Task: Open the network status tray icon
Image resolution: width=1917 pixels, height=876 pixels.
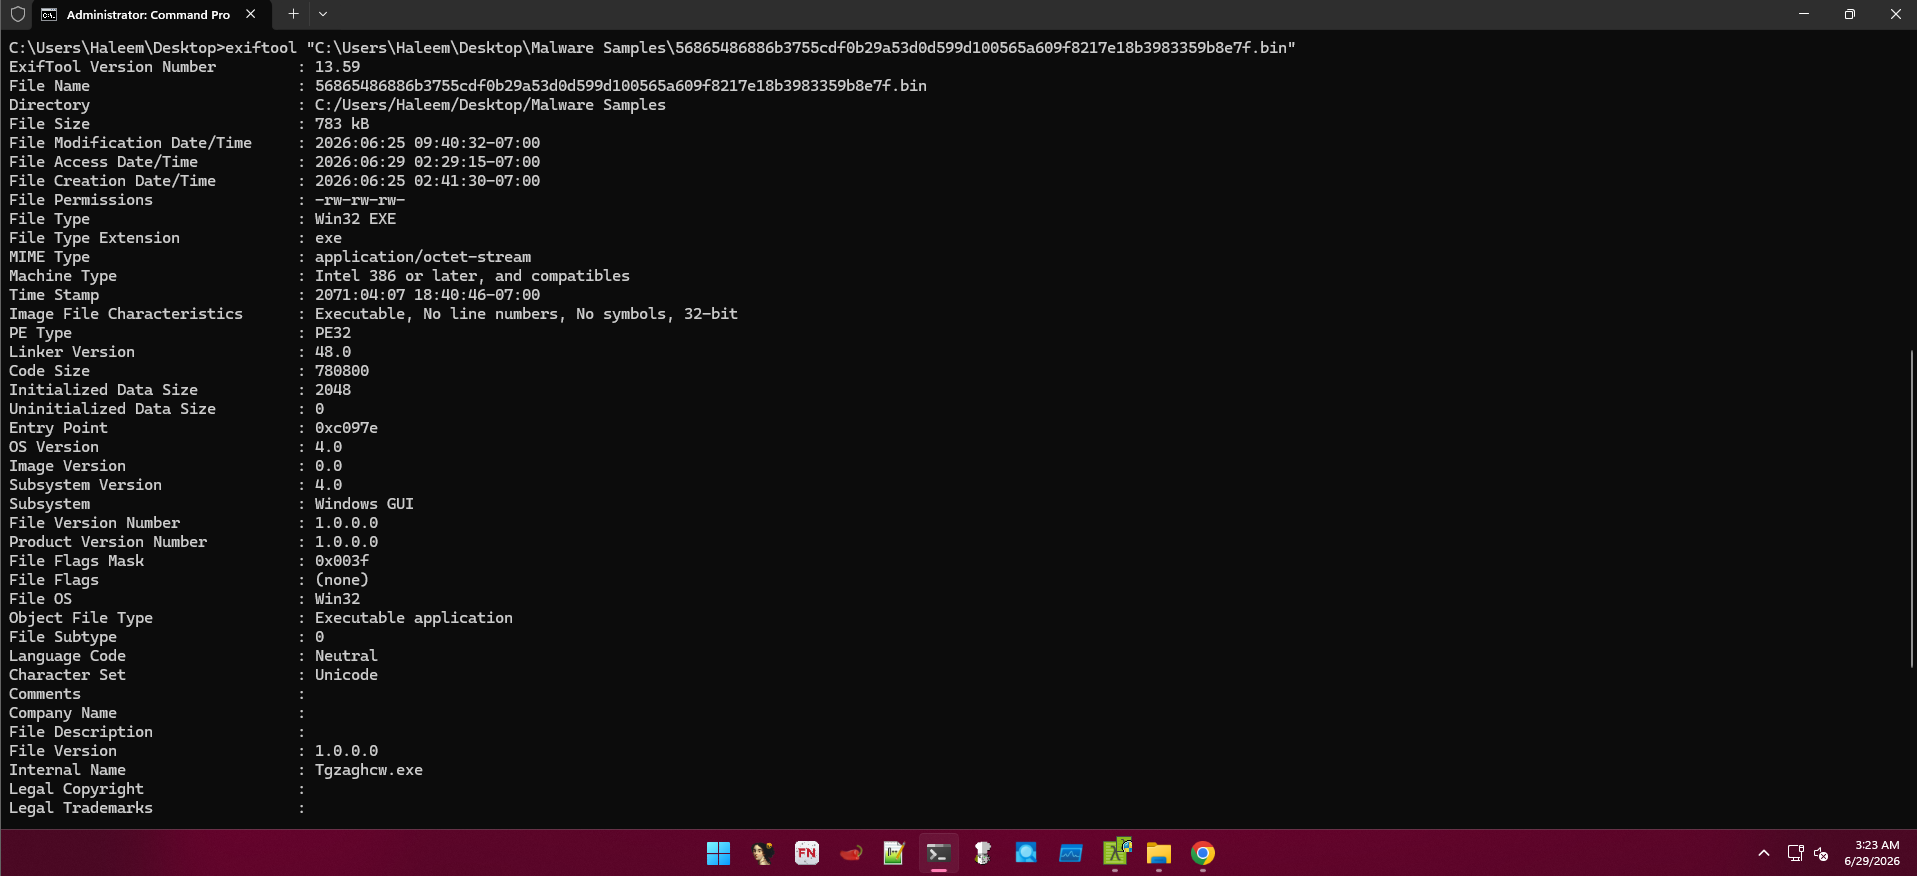Action: pyautogui.click(x=1795, y=853)
